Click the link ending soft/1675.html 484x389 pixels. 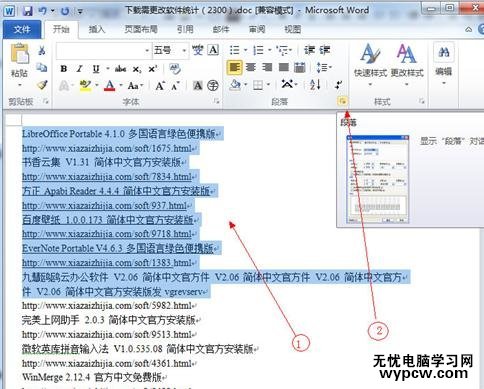[x=107, y=148]
